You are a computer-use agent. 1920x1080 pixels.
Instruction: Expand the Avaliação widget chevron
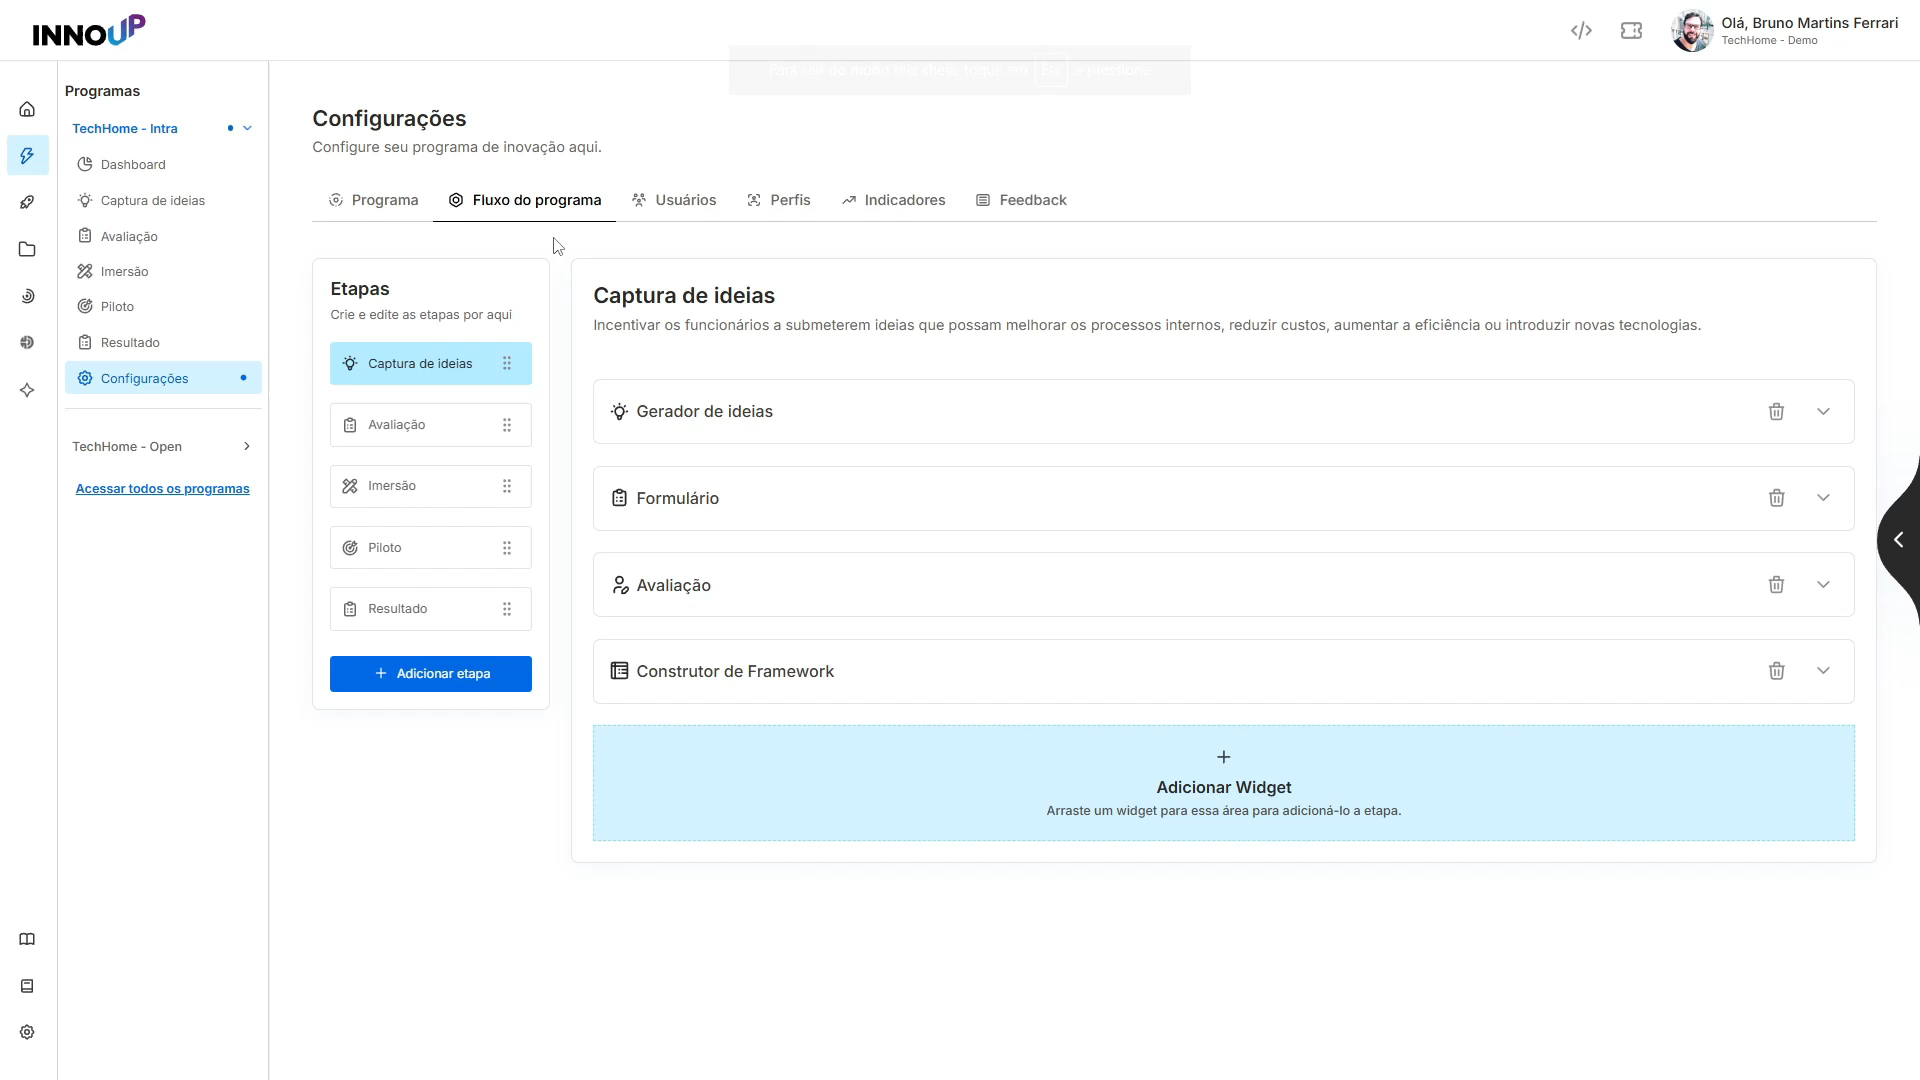[1823, 585]
